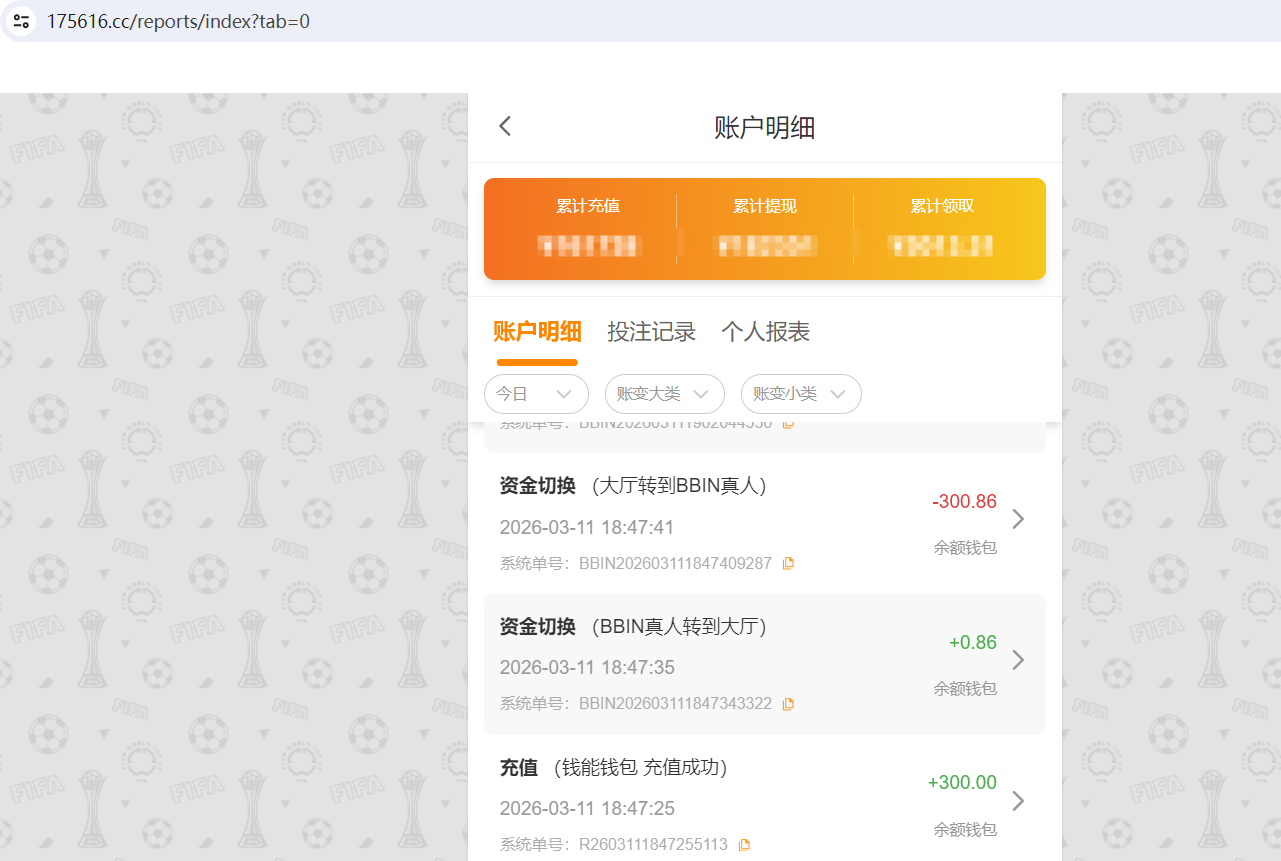
Task: Open details arrow on the +0.86 transfer record
Action: click(x=1018, y=660)
